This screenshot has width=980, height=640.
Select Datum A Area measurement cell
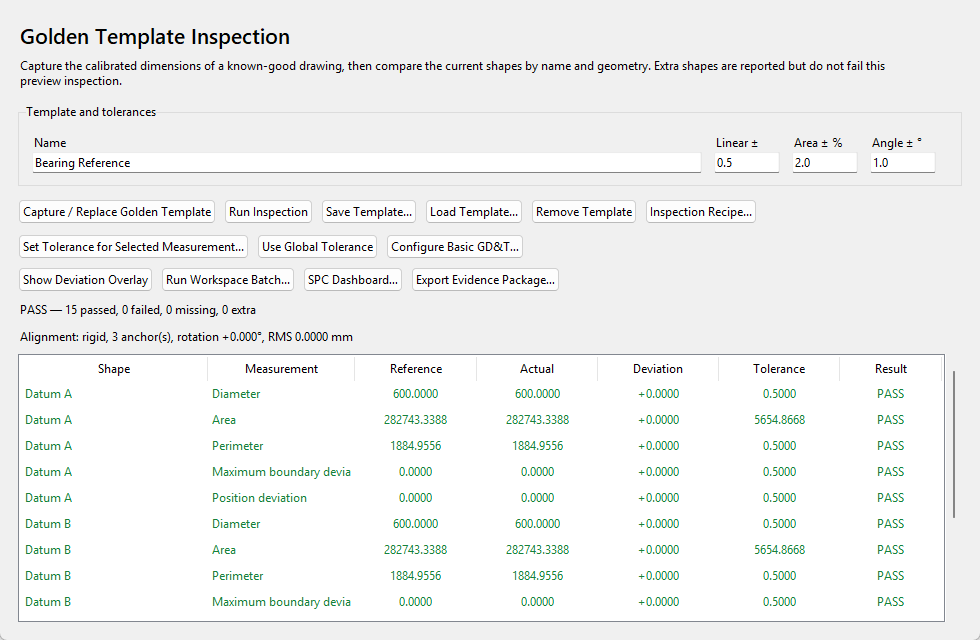224,420
